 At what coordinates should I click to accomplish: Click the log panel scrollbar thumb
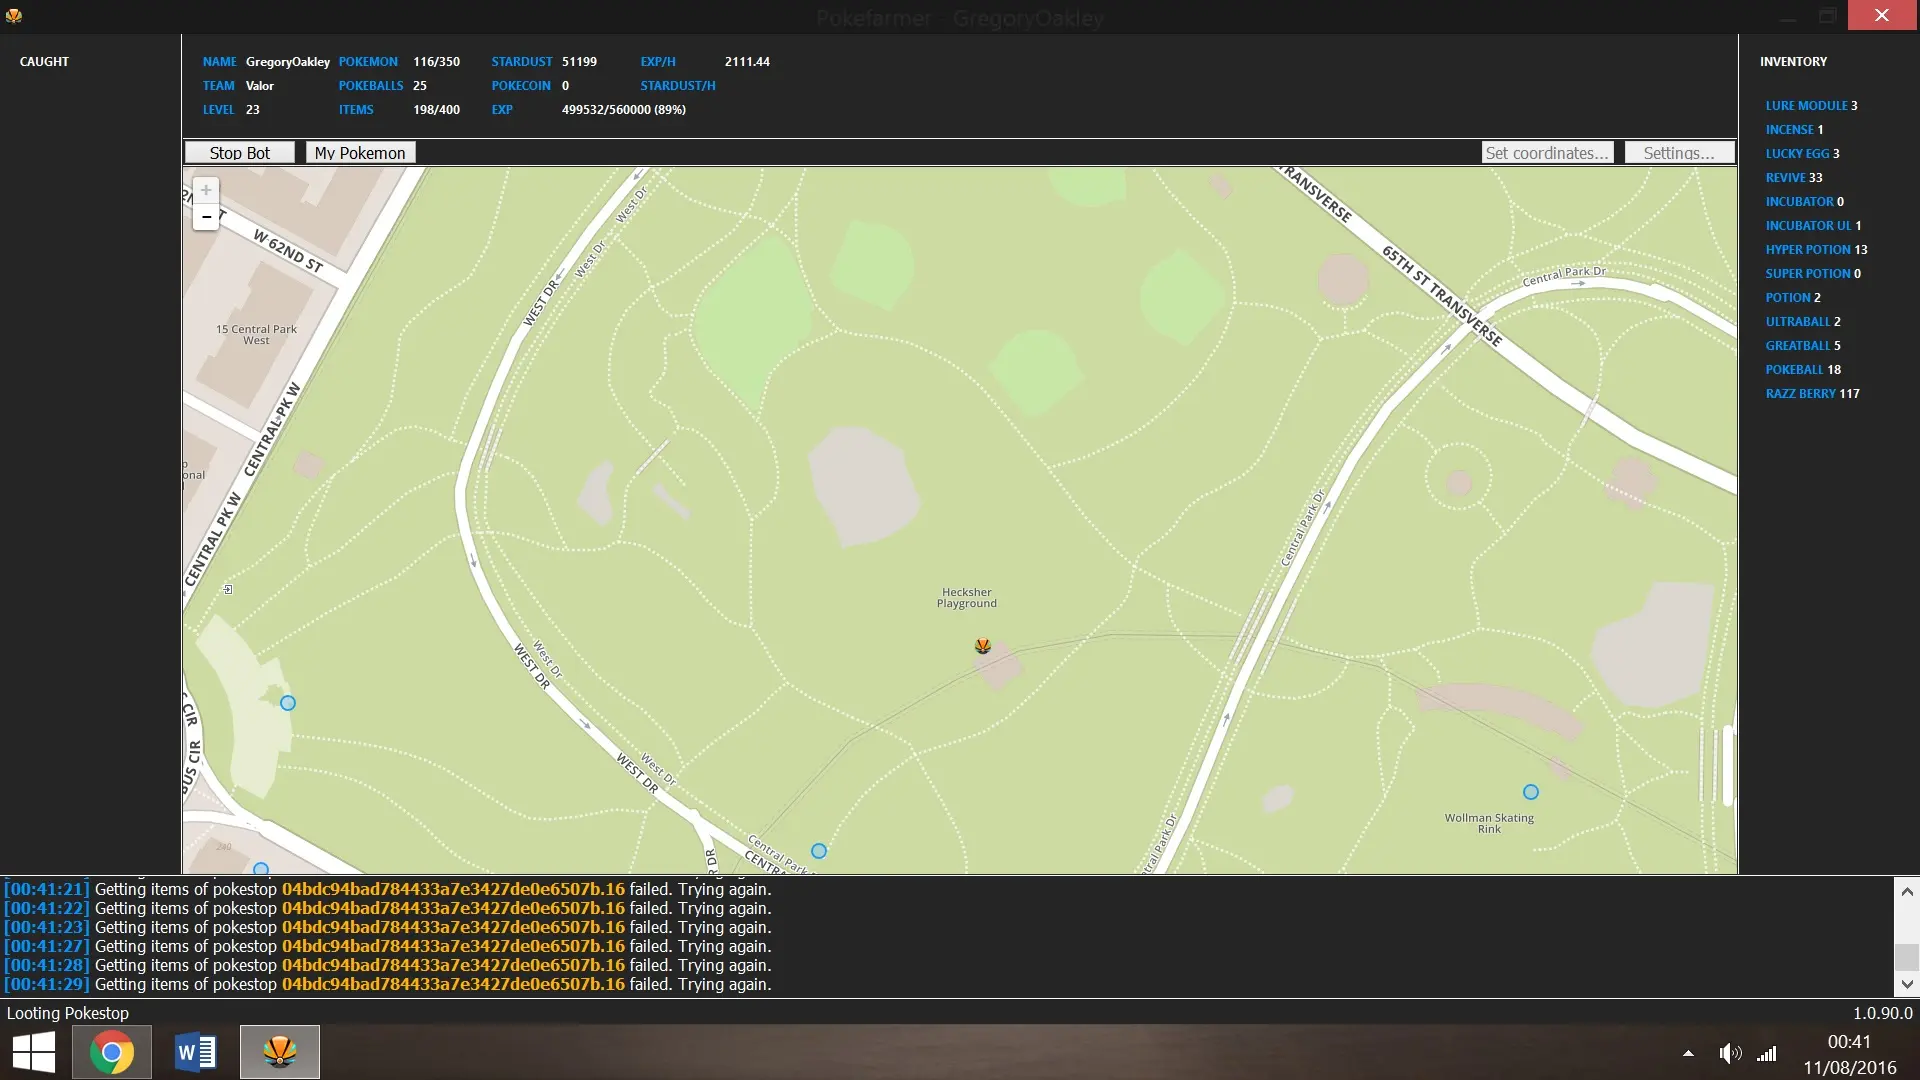pos(1907,956)
